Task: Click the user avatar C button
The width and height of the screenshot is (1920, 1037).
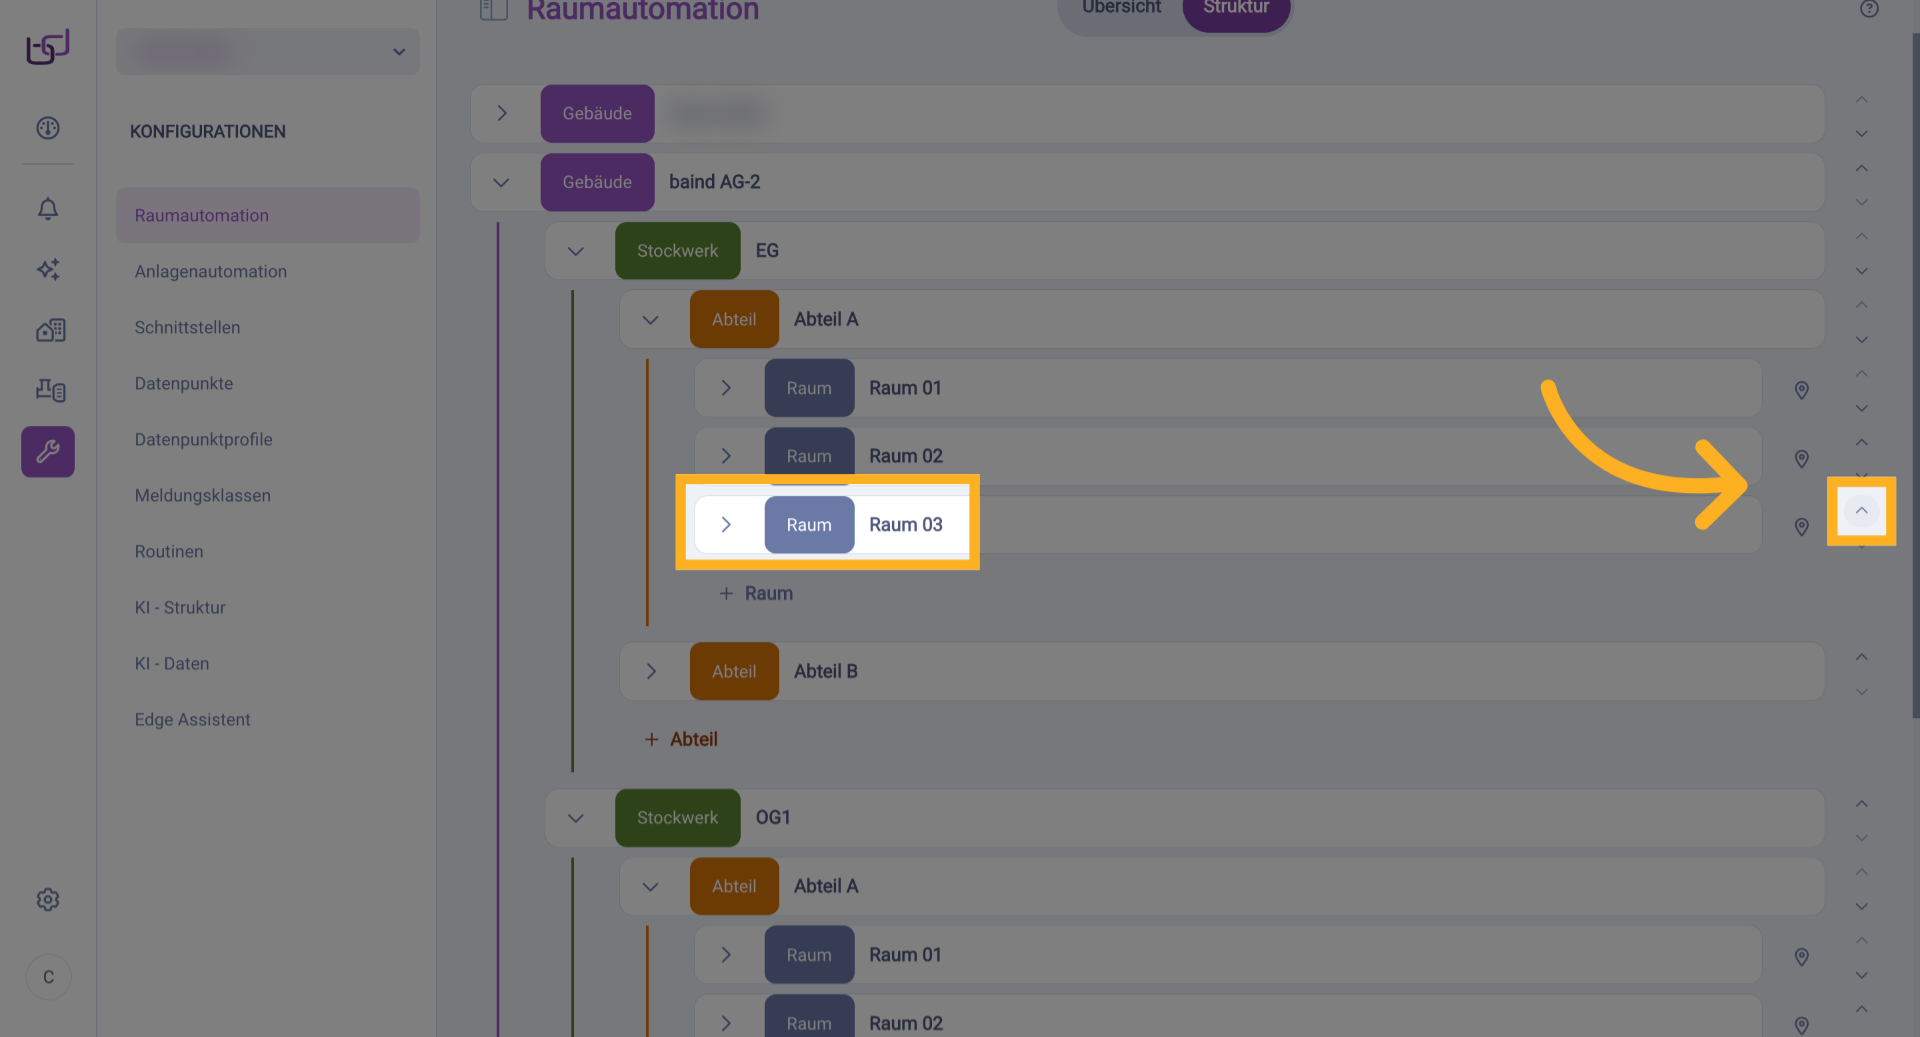Action: (x=48, y=977)
